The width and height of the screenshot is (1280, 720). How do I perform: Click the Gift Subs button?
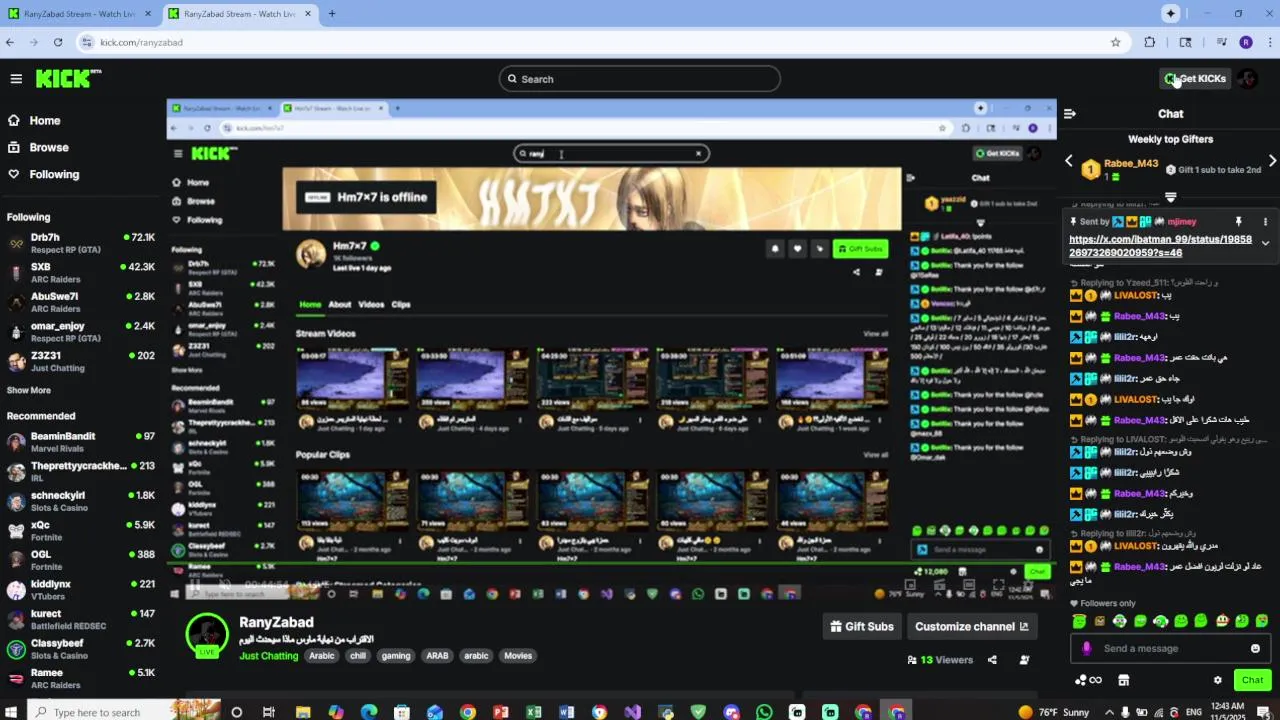pos(862,627)
